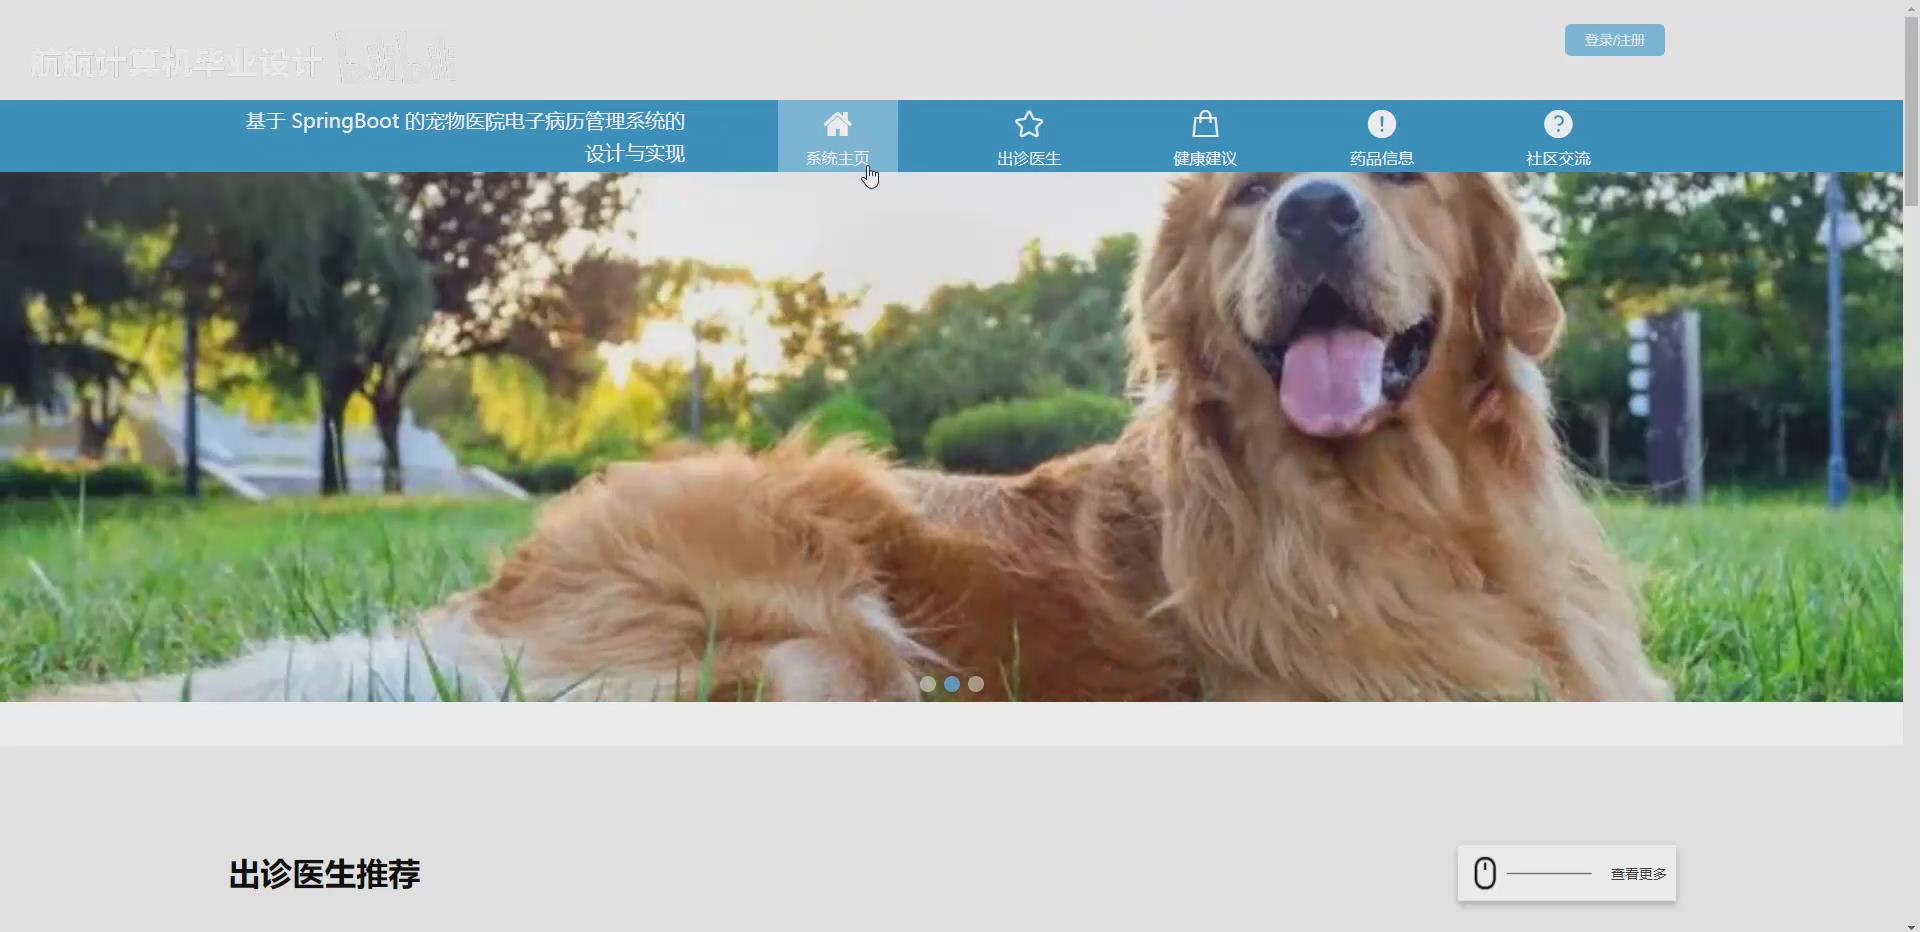Click the scrollbar up arrow
1920x932 pixels.
pyautogui.click(x=1911, y=7)
